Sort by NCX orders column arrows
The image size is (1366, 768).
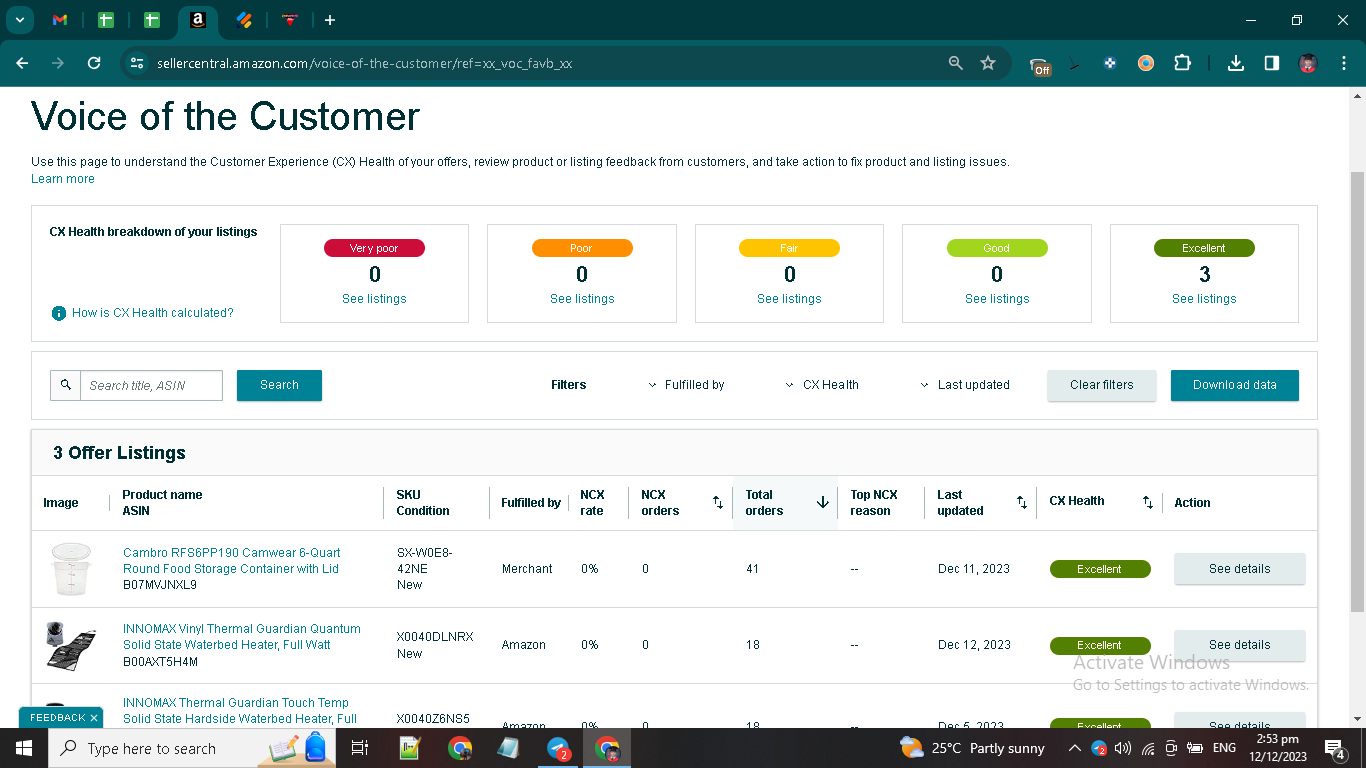[718, 502]
